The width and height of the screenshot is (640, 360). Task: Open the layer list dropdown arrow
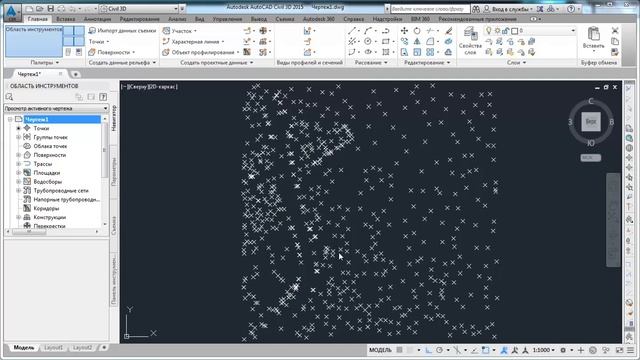(573, 31)
